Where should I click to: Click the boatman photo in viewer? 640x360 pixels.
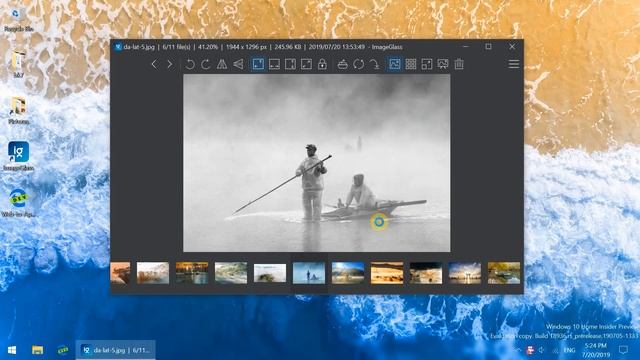point(317,163)
